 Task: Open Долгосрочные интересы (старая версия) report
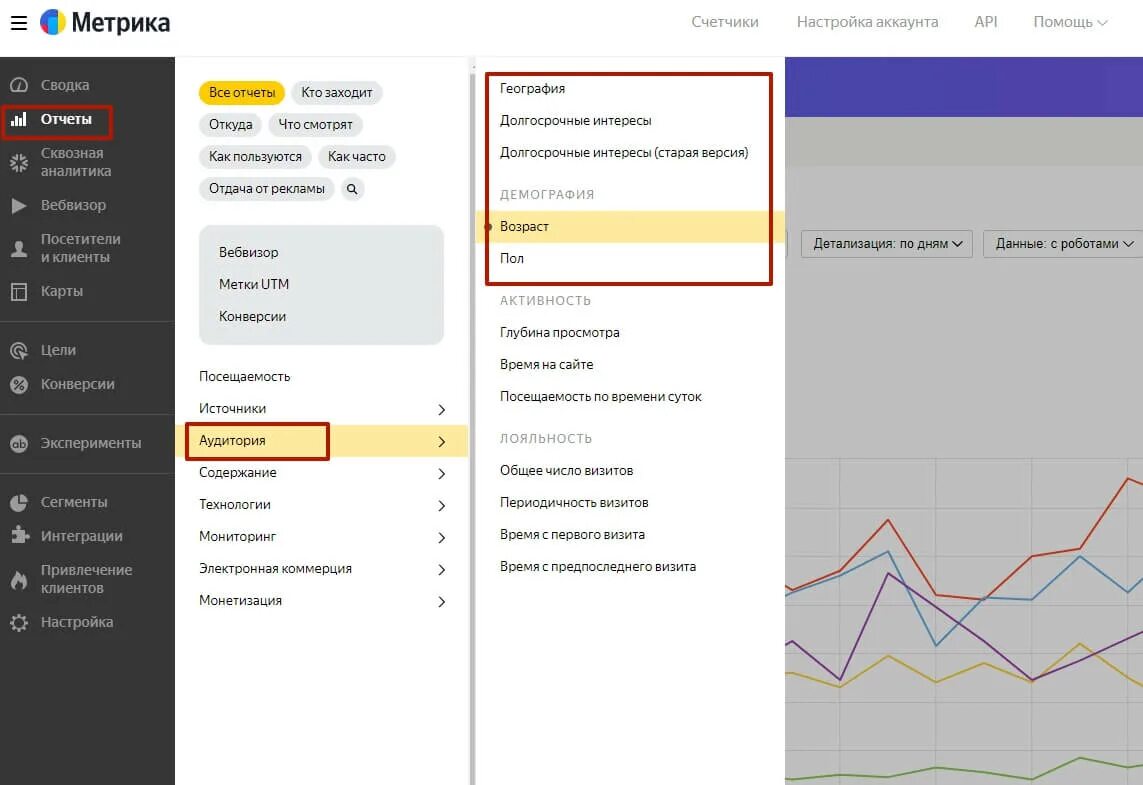[x=624, y=152]
